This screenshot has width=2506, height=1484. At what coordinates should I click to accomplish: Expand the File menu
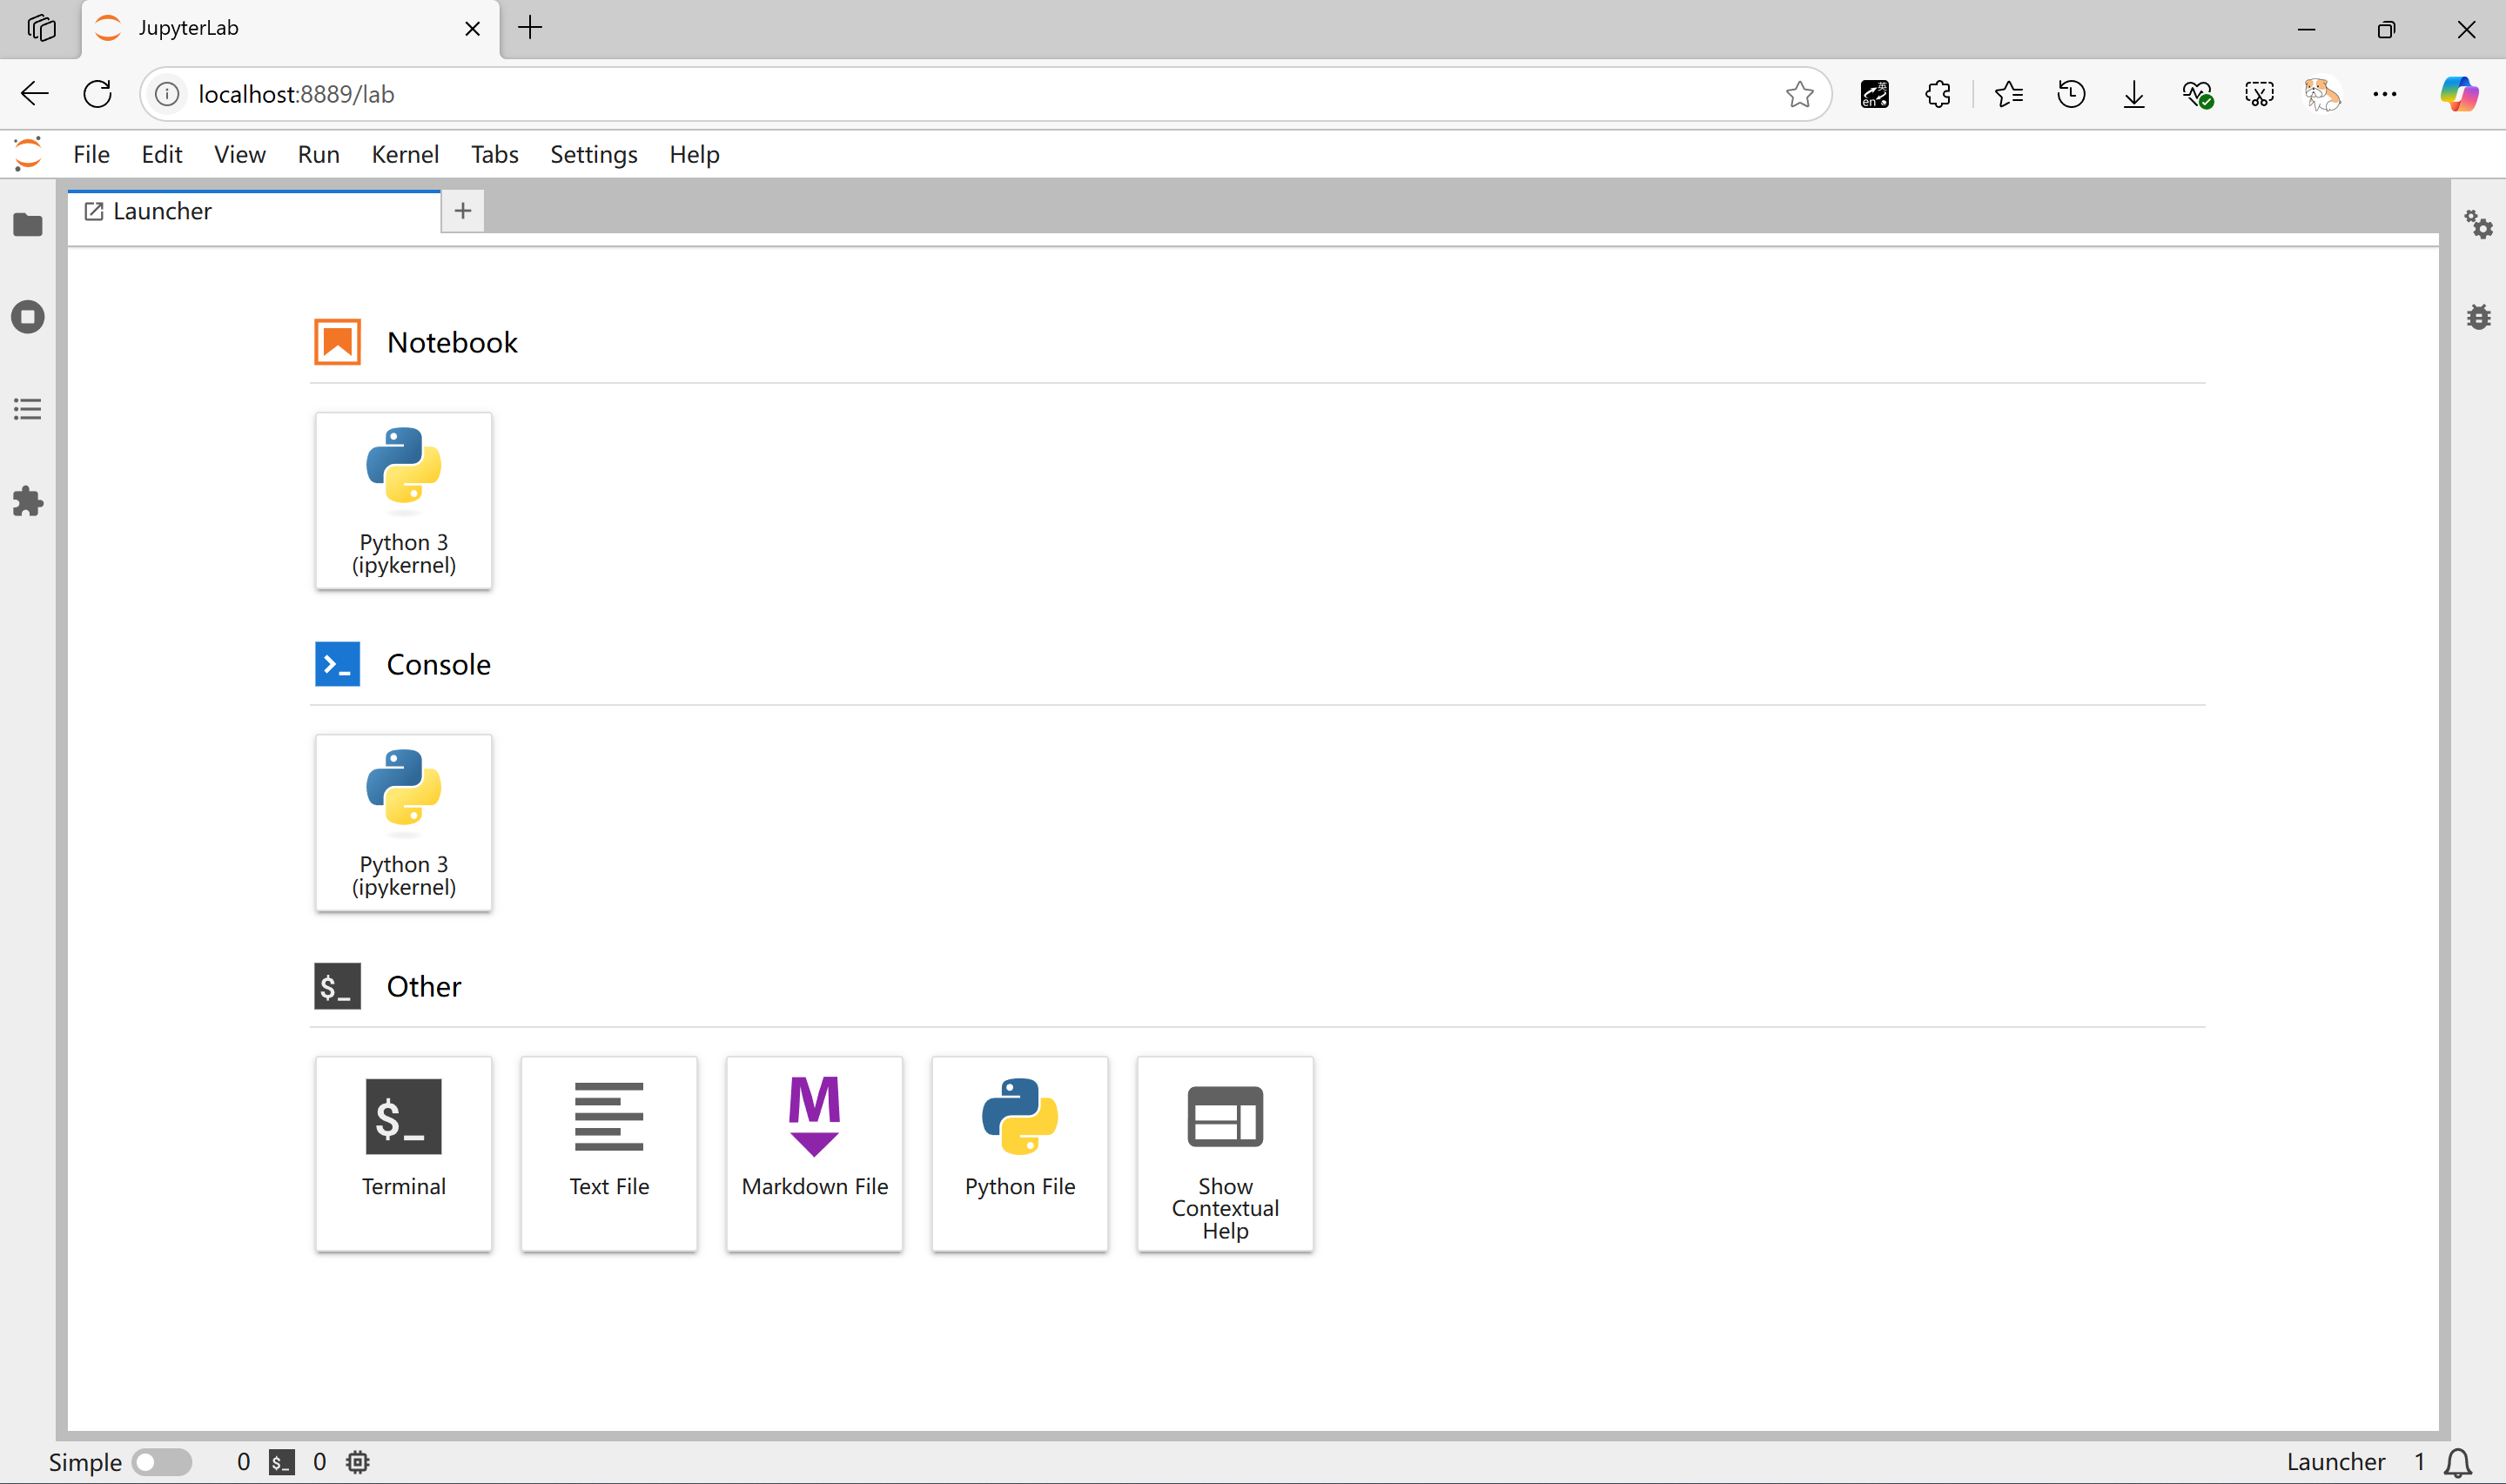point(91,154)
